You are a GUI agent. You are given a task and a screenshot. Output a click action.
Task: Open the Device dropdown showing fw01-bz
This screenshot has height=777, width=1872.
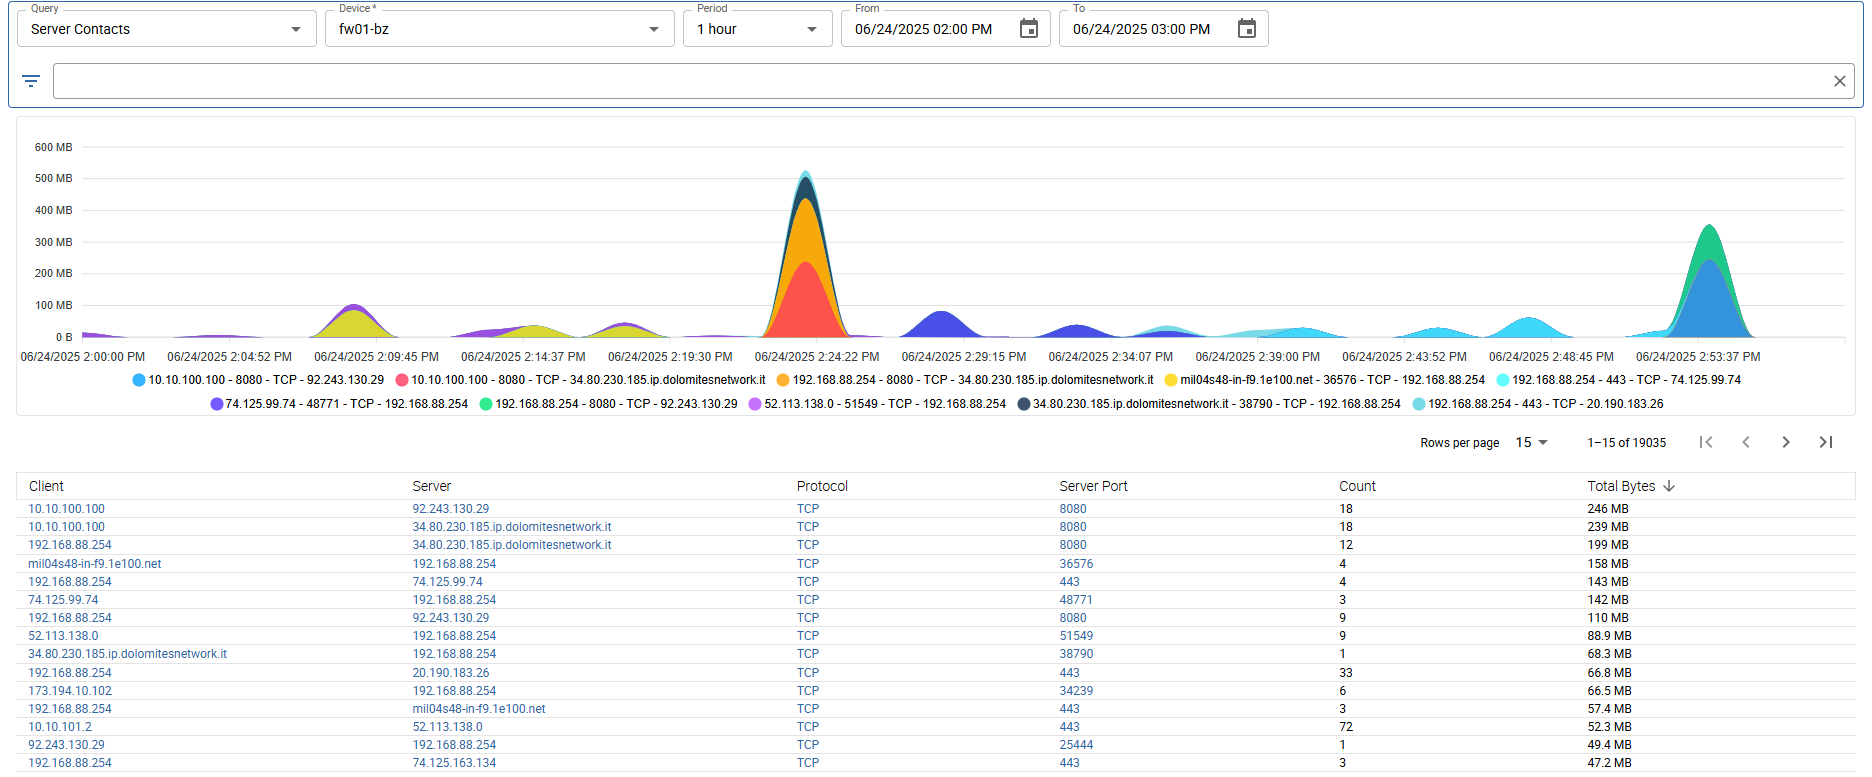(500, 29)
